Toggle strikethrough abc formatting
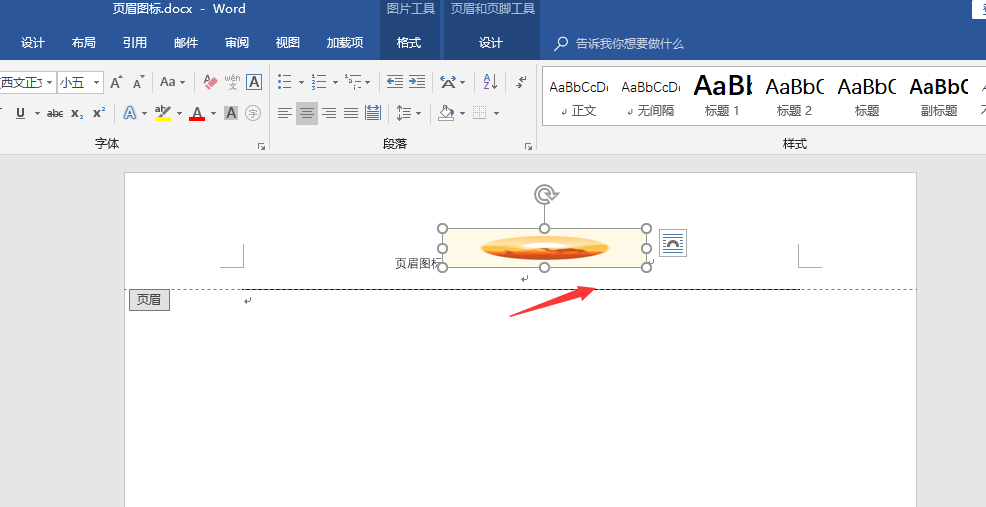This screenshot has width=986, height=507. (x=55, y=113)
